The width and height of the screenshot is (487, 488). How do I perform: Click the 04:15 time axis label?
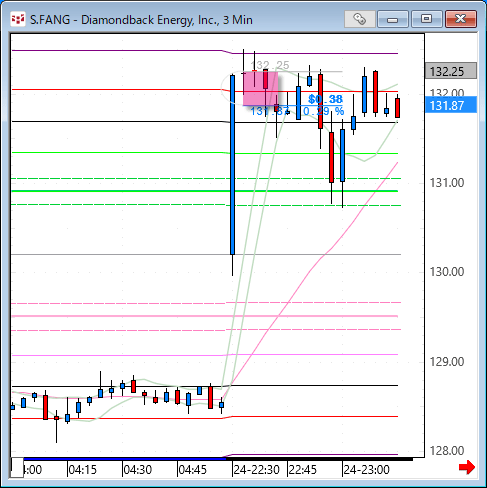[x=82, y=470]
